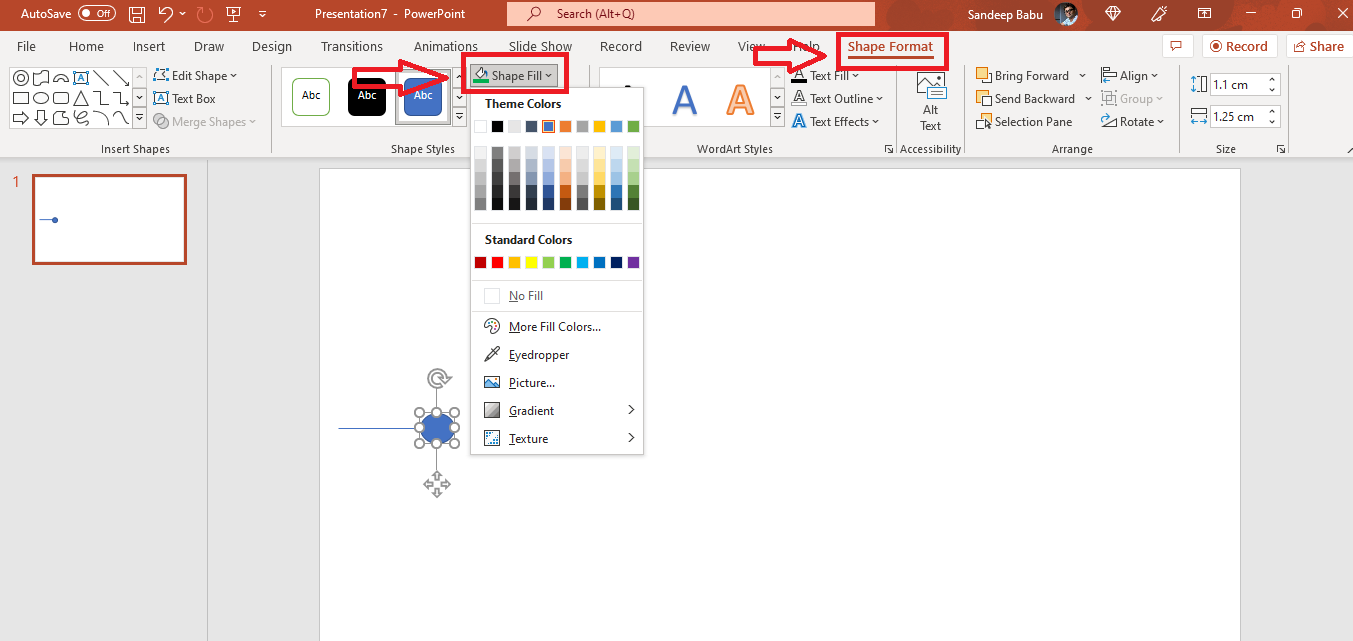Viewport: 1353px width, 641px height.
Task: Open Customize Quick Access Toolbar dropdown
Action: [x=262, y=14]
